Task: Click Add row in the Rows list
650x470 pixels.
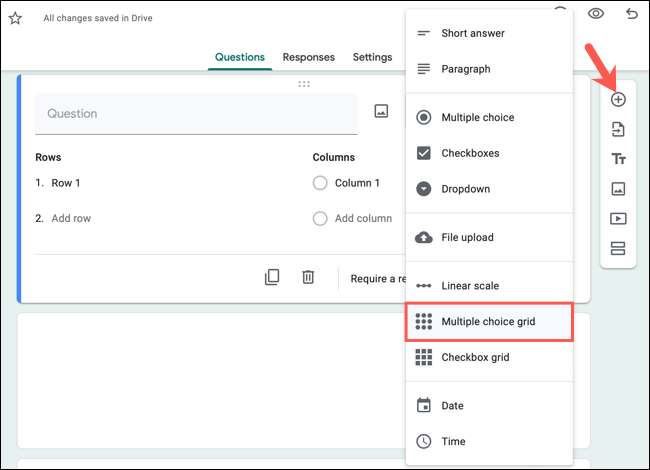Action: (x=71, y=218)
